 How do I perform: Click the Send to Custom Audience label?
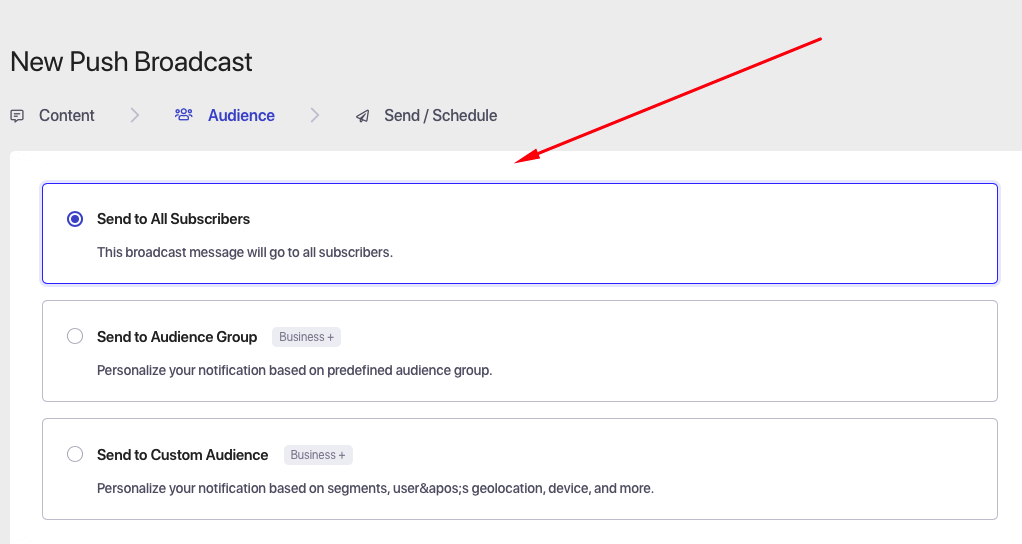182,455
